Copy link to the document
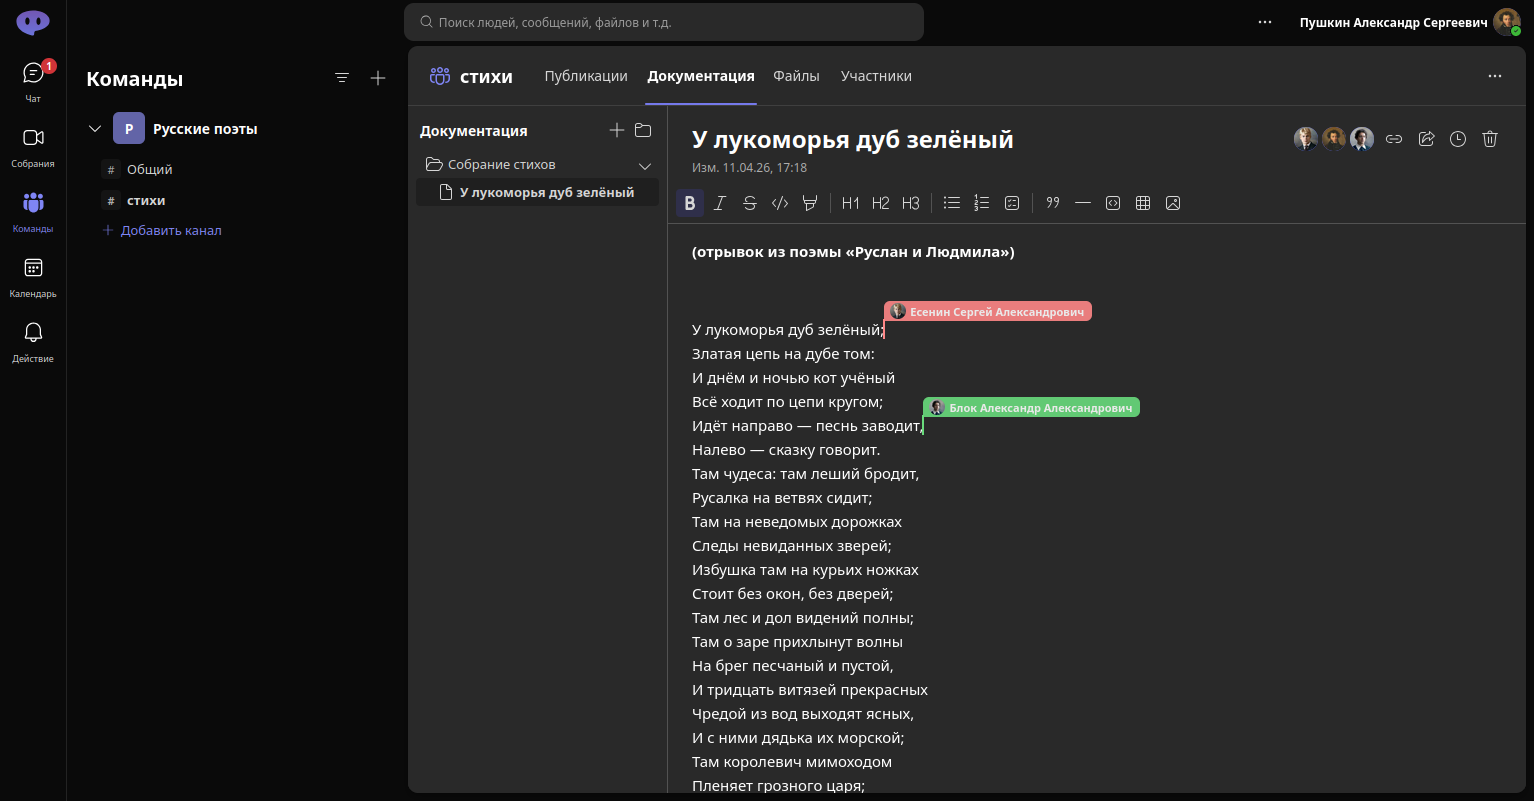Screen dimensions: 1534x801 pyautogui.click(x=1394, y=139)
